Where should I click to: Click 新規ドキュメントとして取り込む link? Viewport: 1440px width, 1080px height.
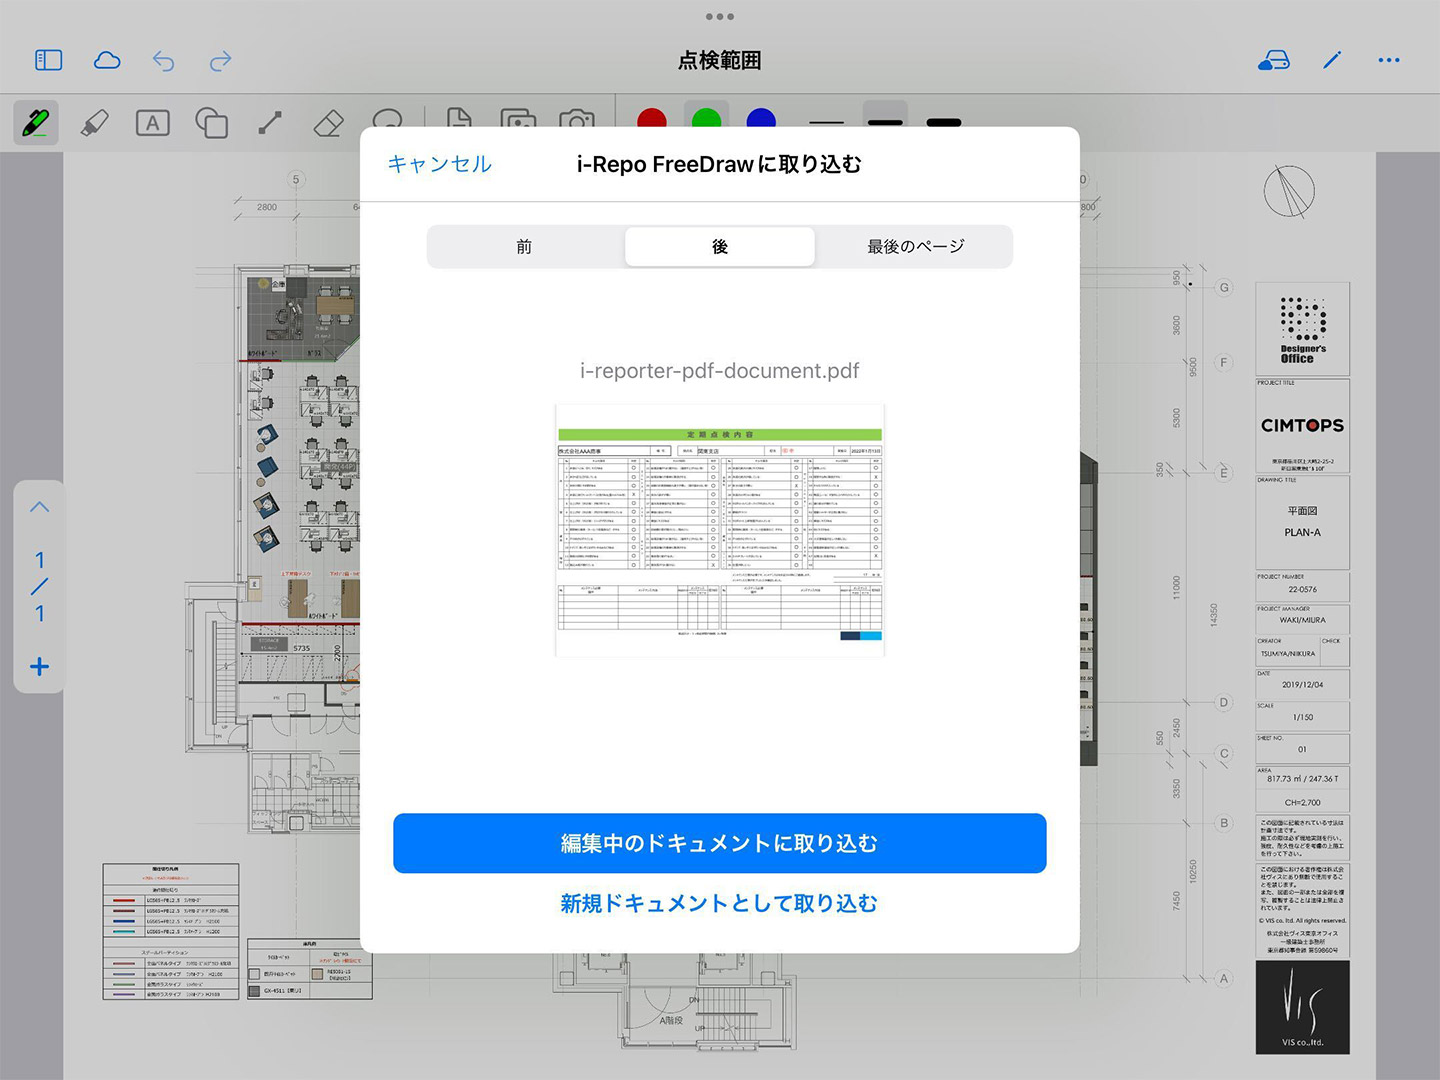click(719, 904)
